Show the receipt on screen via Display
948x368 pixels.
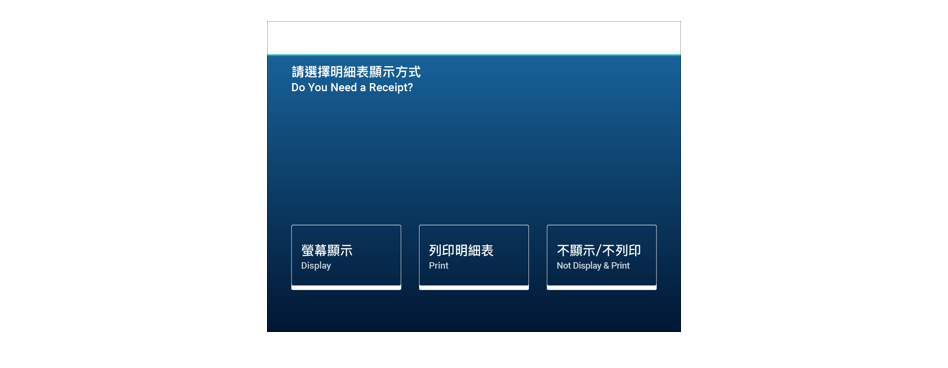[x=346, y=257]
